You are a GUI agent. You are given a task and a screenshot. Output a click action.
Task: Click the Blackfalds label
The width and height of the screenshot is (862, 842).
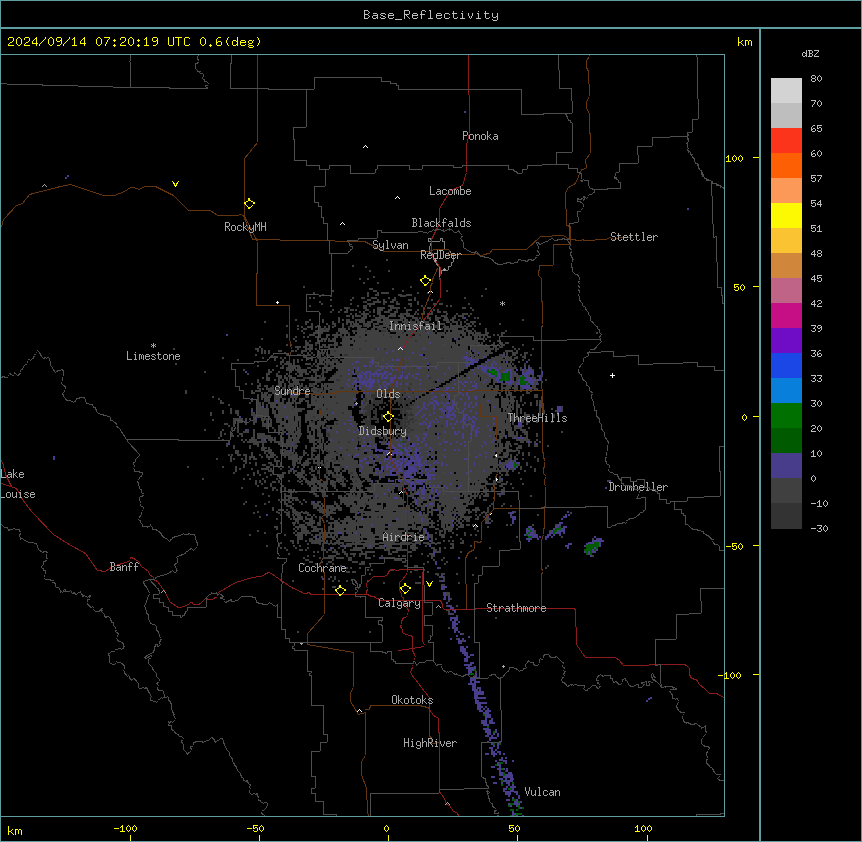pyautogui.click(x=441, y=223)
